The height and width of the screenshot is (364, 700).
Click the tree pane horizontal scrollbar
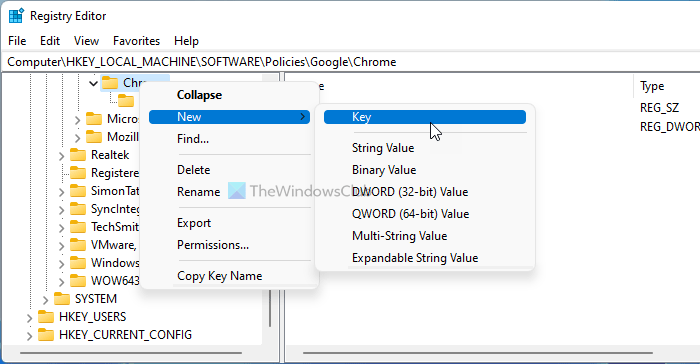(x=131, y=353)
